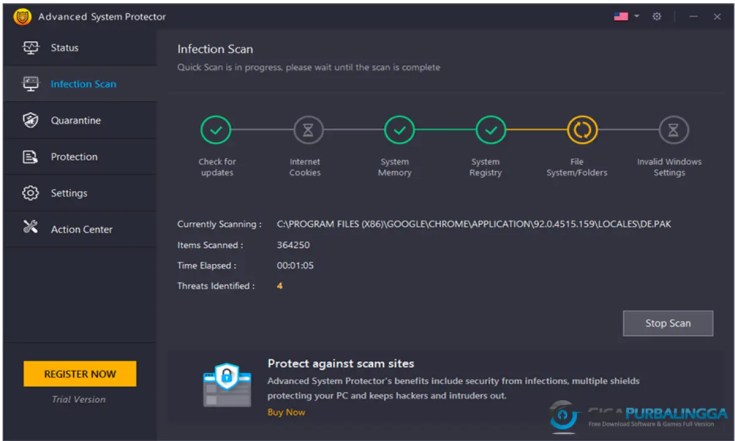Open the Status tab

[x=80, y=48]
